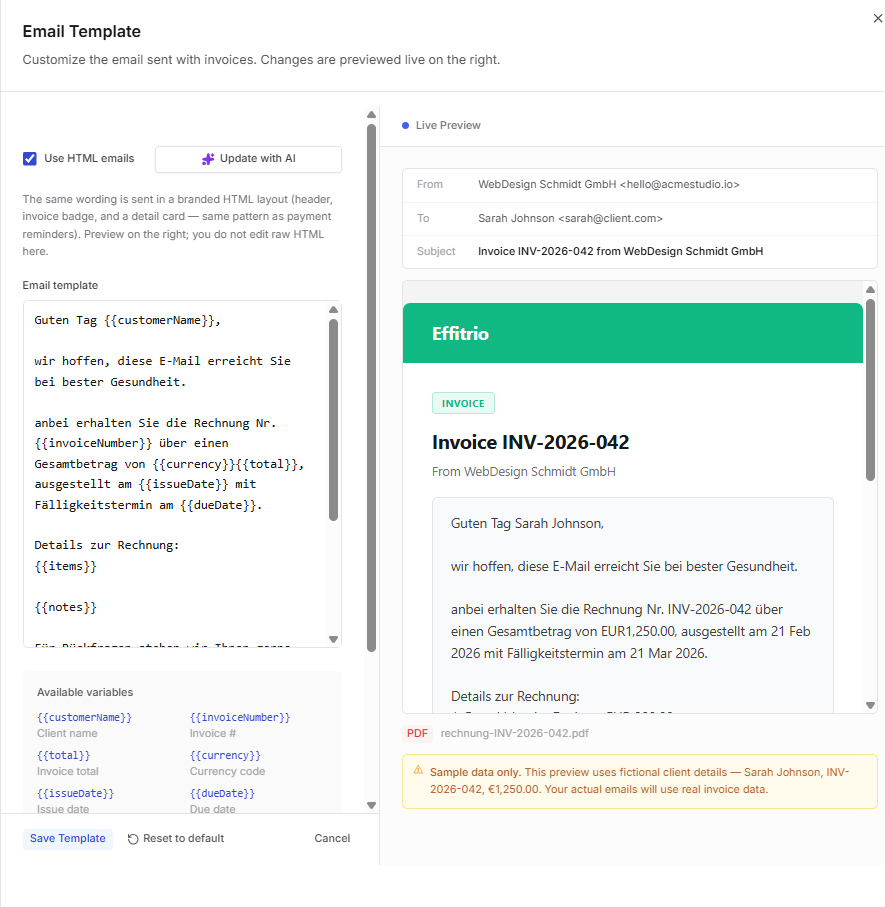Click the 'Client name' variable description
Viewport: 885px width, 907px height.
coord(67,733)
